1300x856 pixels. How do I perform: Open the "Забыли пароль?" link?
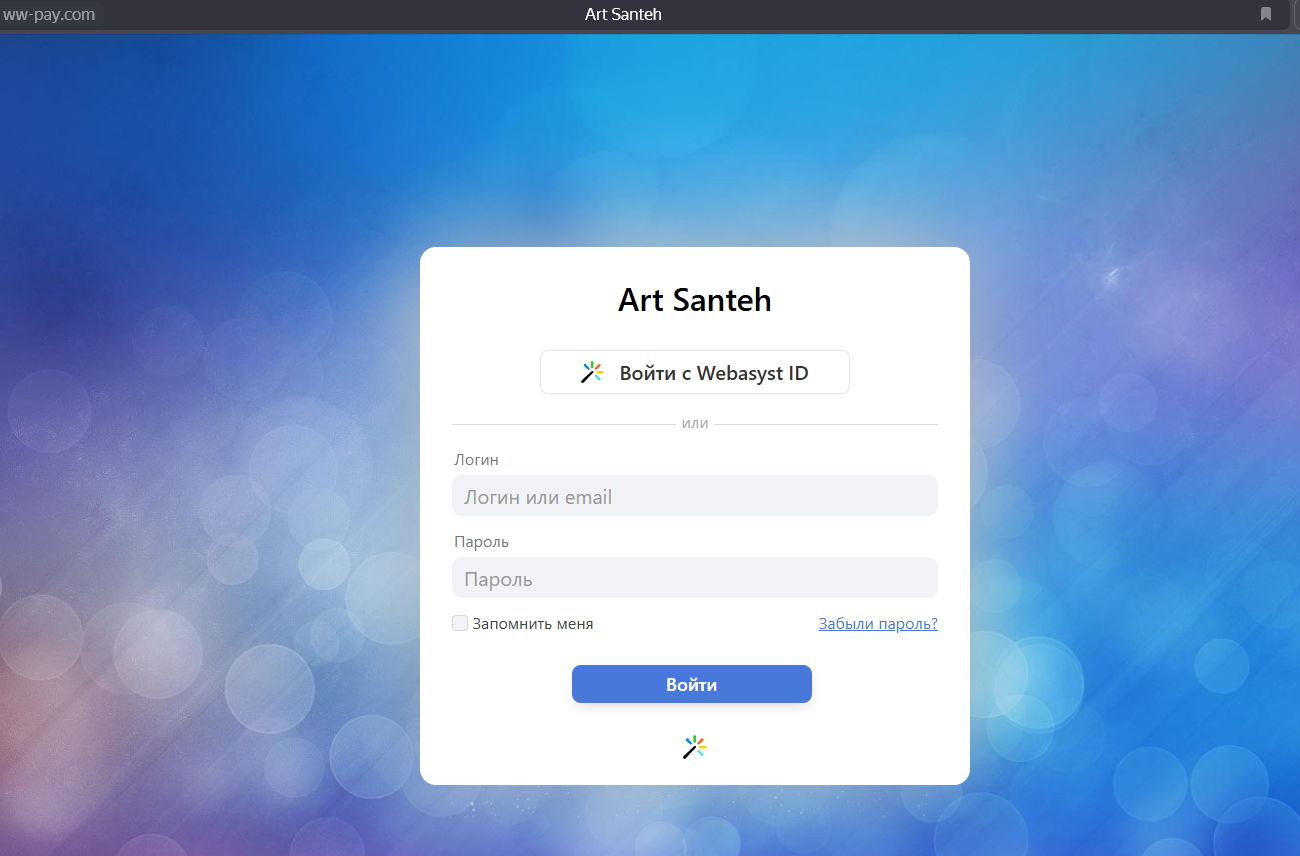pyautogui.click(x=878, y=624)
